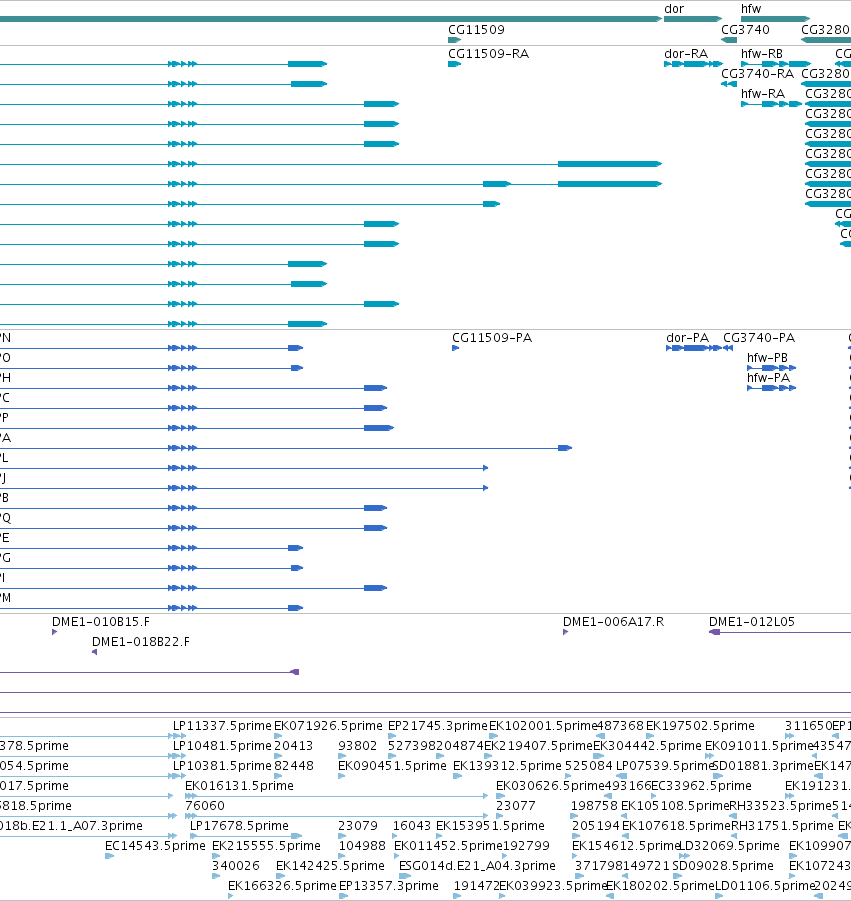Select the 205194 EST label

[x=596, y=826]
